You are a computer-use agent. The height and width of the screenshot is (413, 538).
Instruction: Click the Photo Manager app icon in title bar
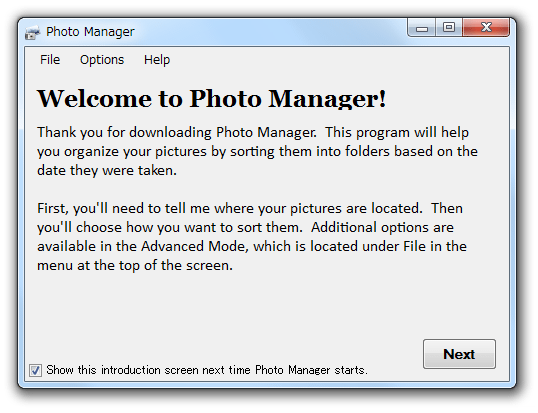[x=32, y=33]
